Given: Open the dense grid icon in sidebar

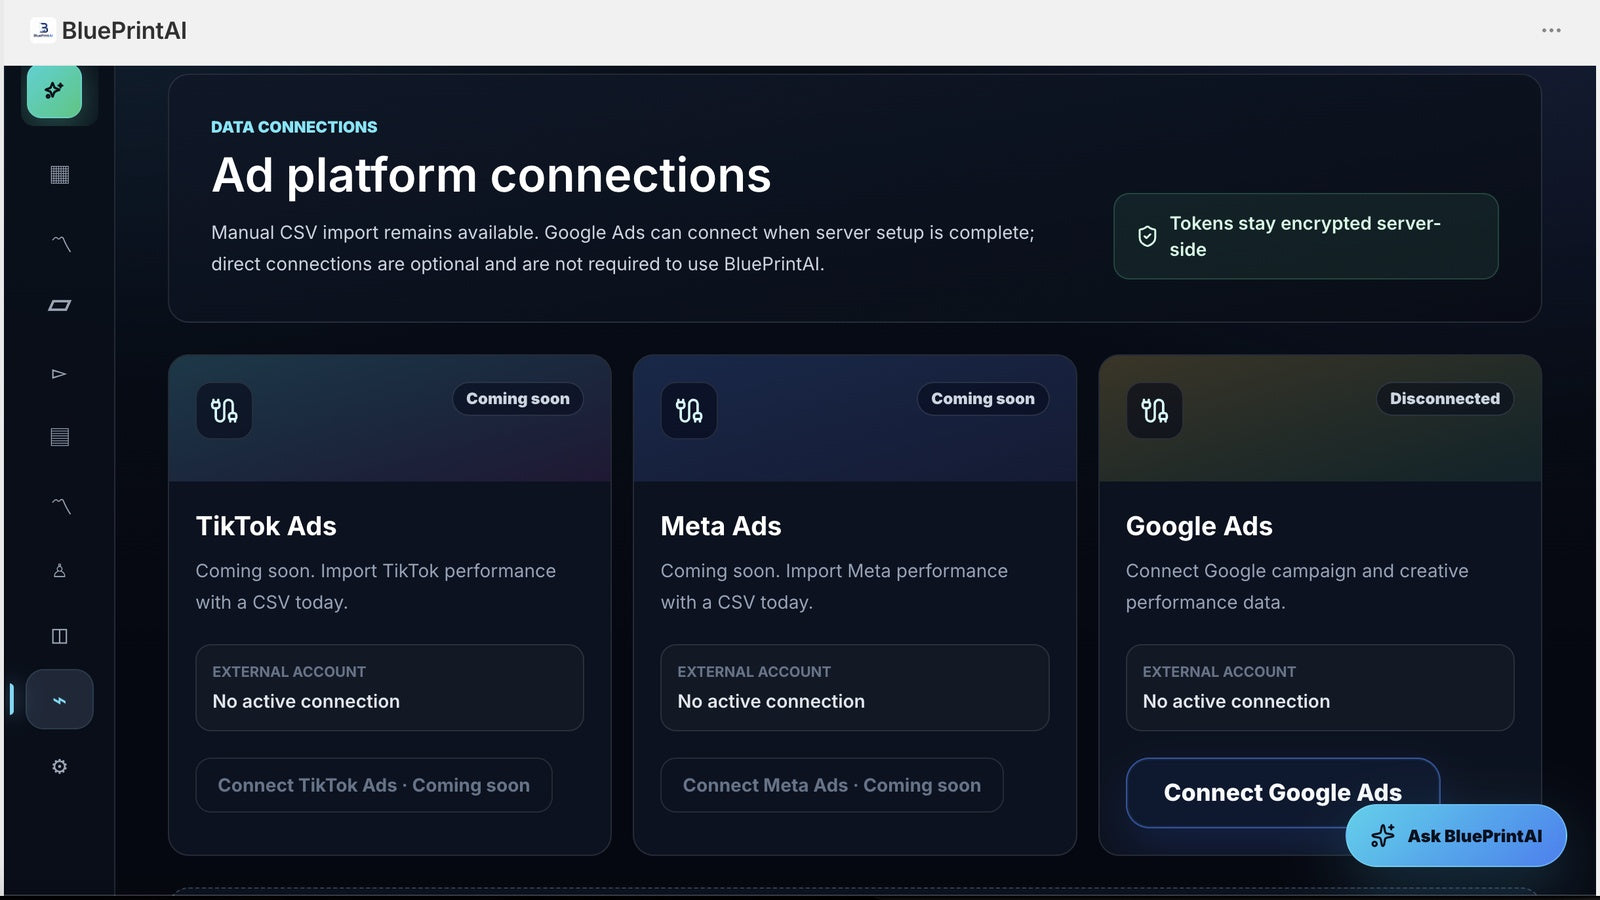Looking at the screenshot, I should click(60, 175).
